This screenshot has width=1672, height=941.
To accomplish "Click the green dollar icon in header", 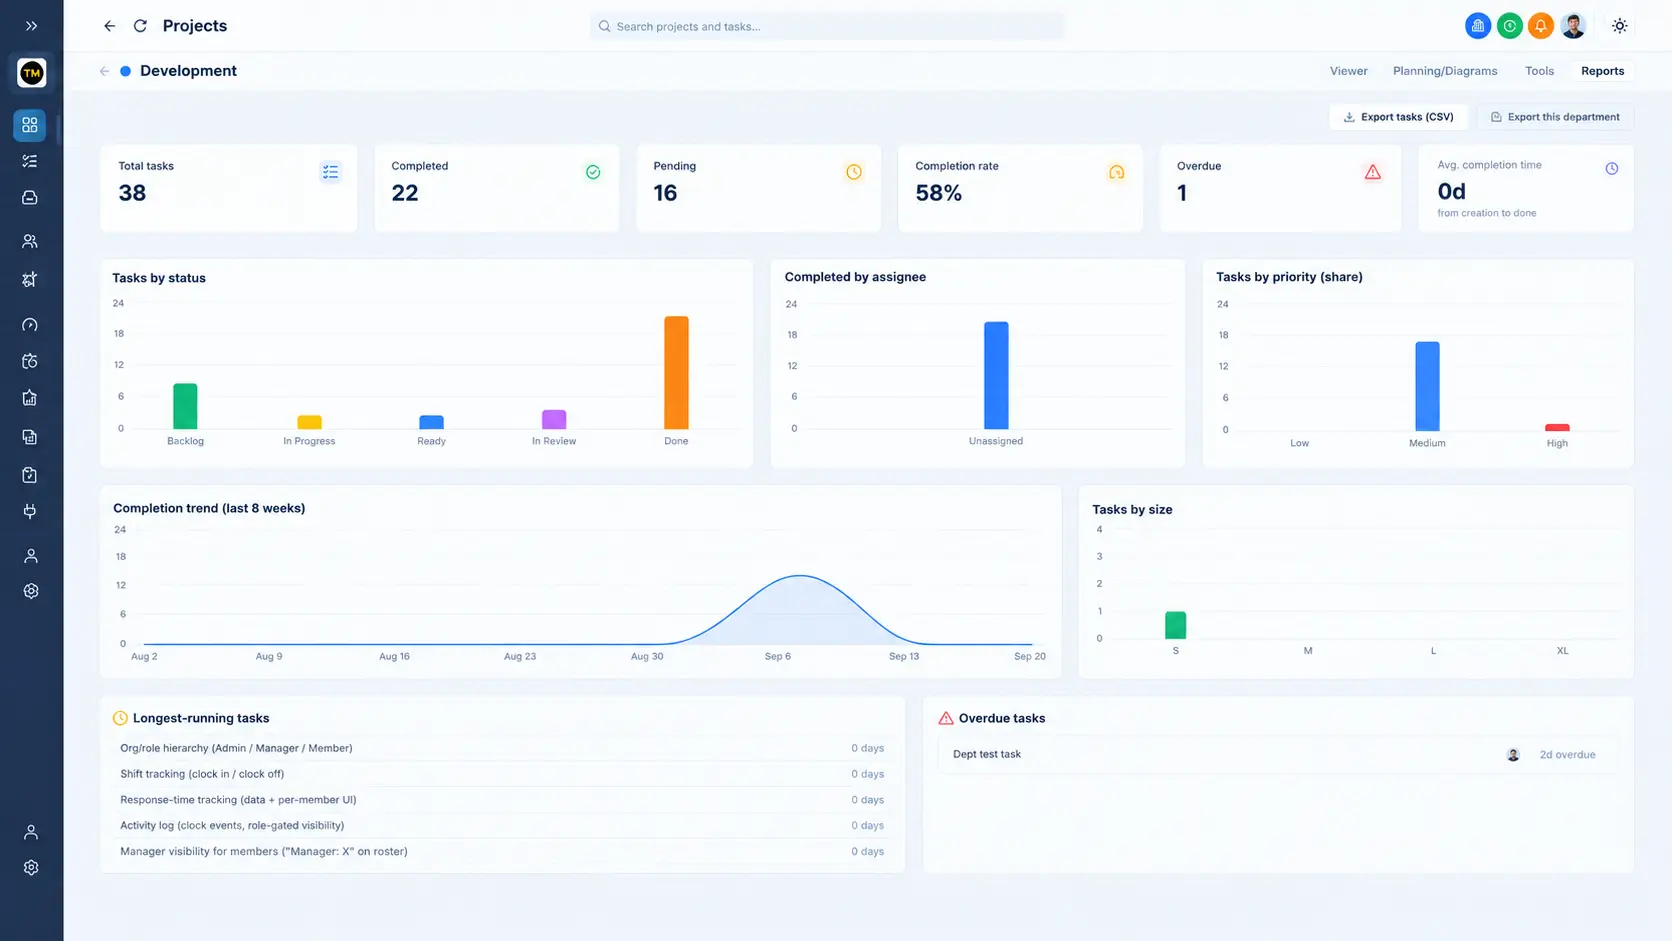I will [1510, 26].
